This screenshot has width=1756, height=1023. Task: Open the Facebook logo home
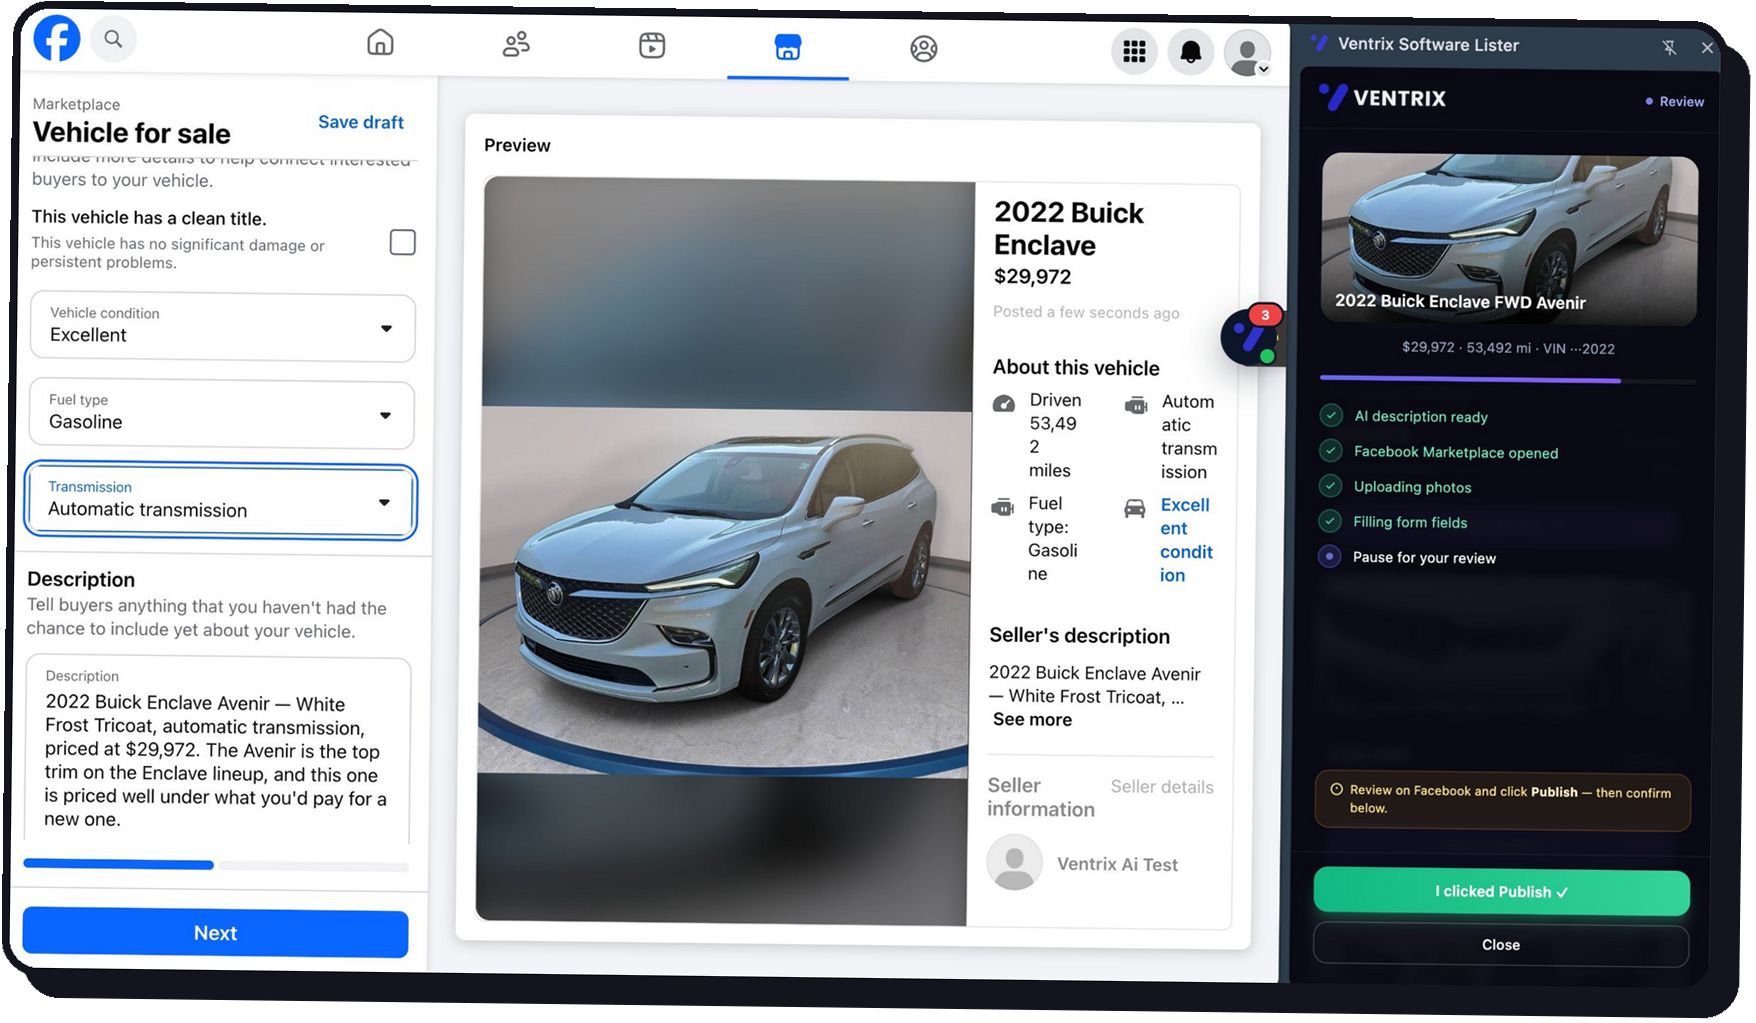(58, 38)
